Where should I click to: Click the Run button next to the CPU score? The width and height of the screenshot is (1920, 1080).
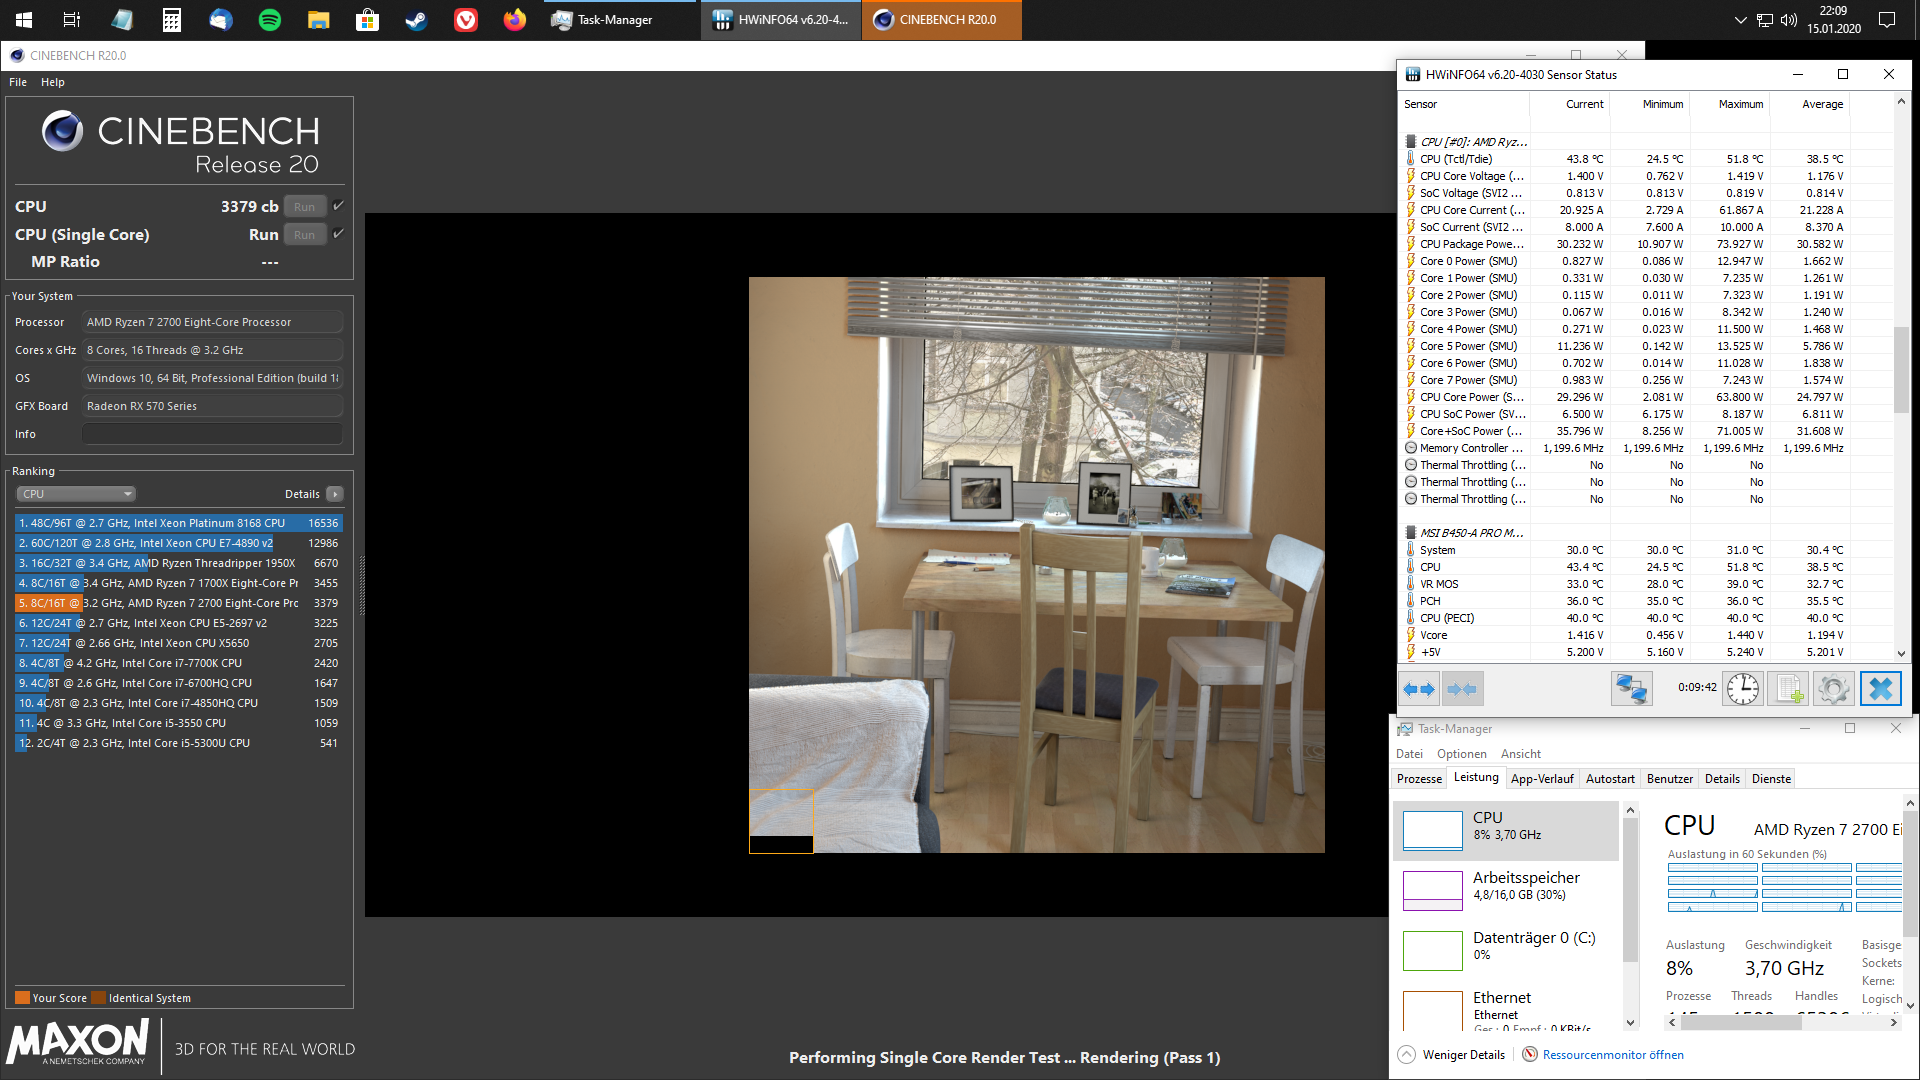coord(305,207)
